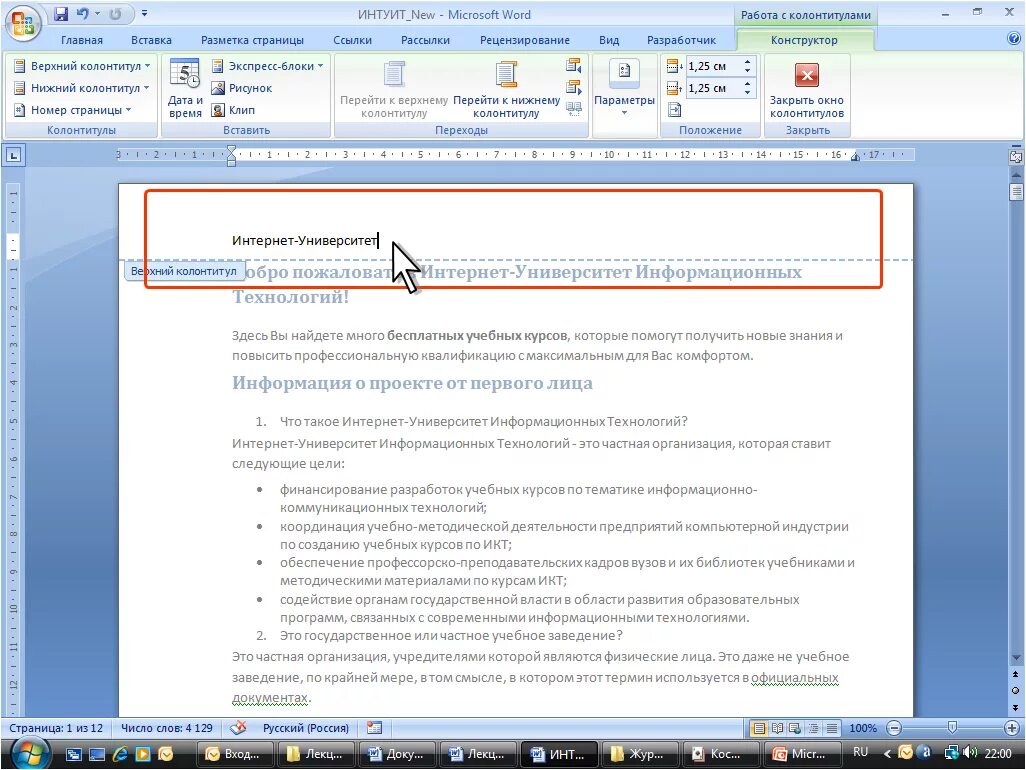Image resolution: width=1026 pixels, height=770 pixels.
Task: Click the macro recording status icon
Action: click(x=374, y=727)
